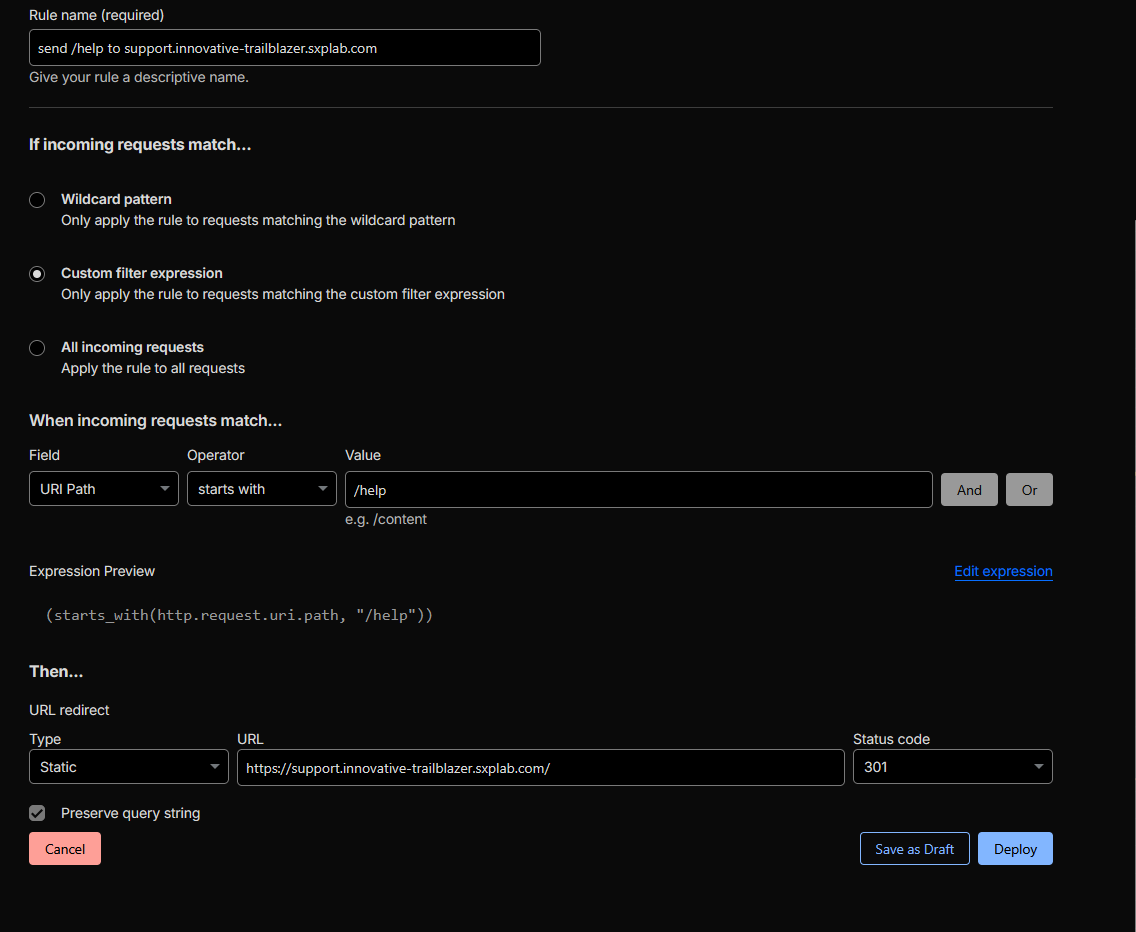Expand the Status code dropdown showing 301
The image size is (1136, 932).
952,767
